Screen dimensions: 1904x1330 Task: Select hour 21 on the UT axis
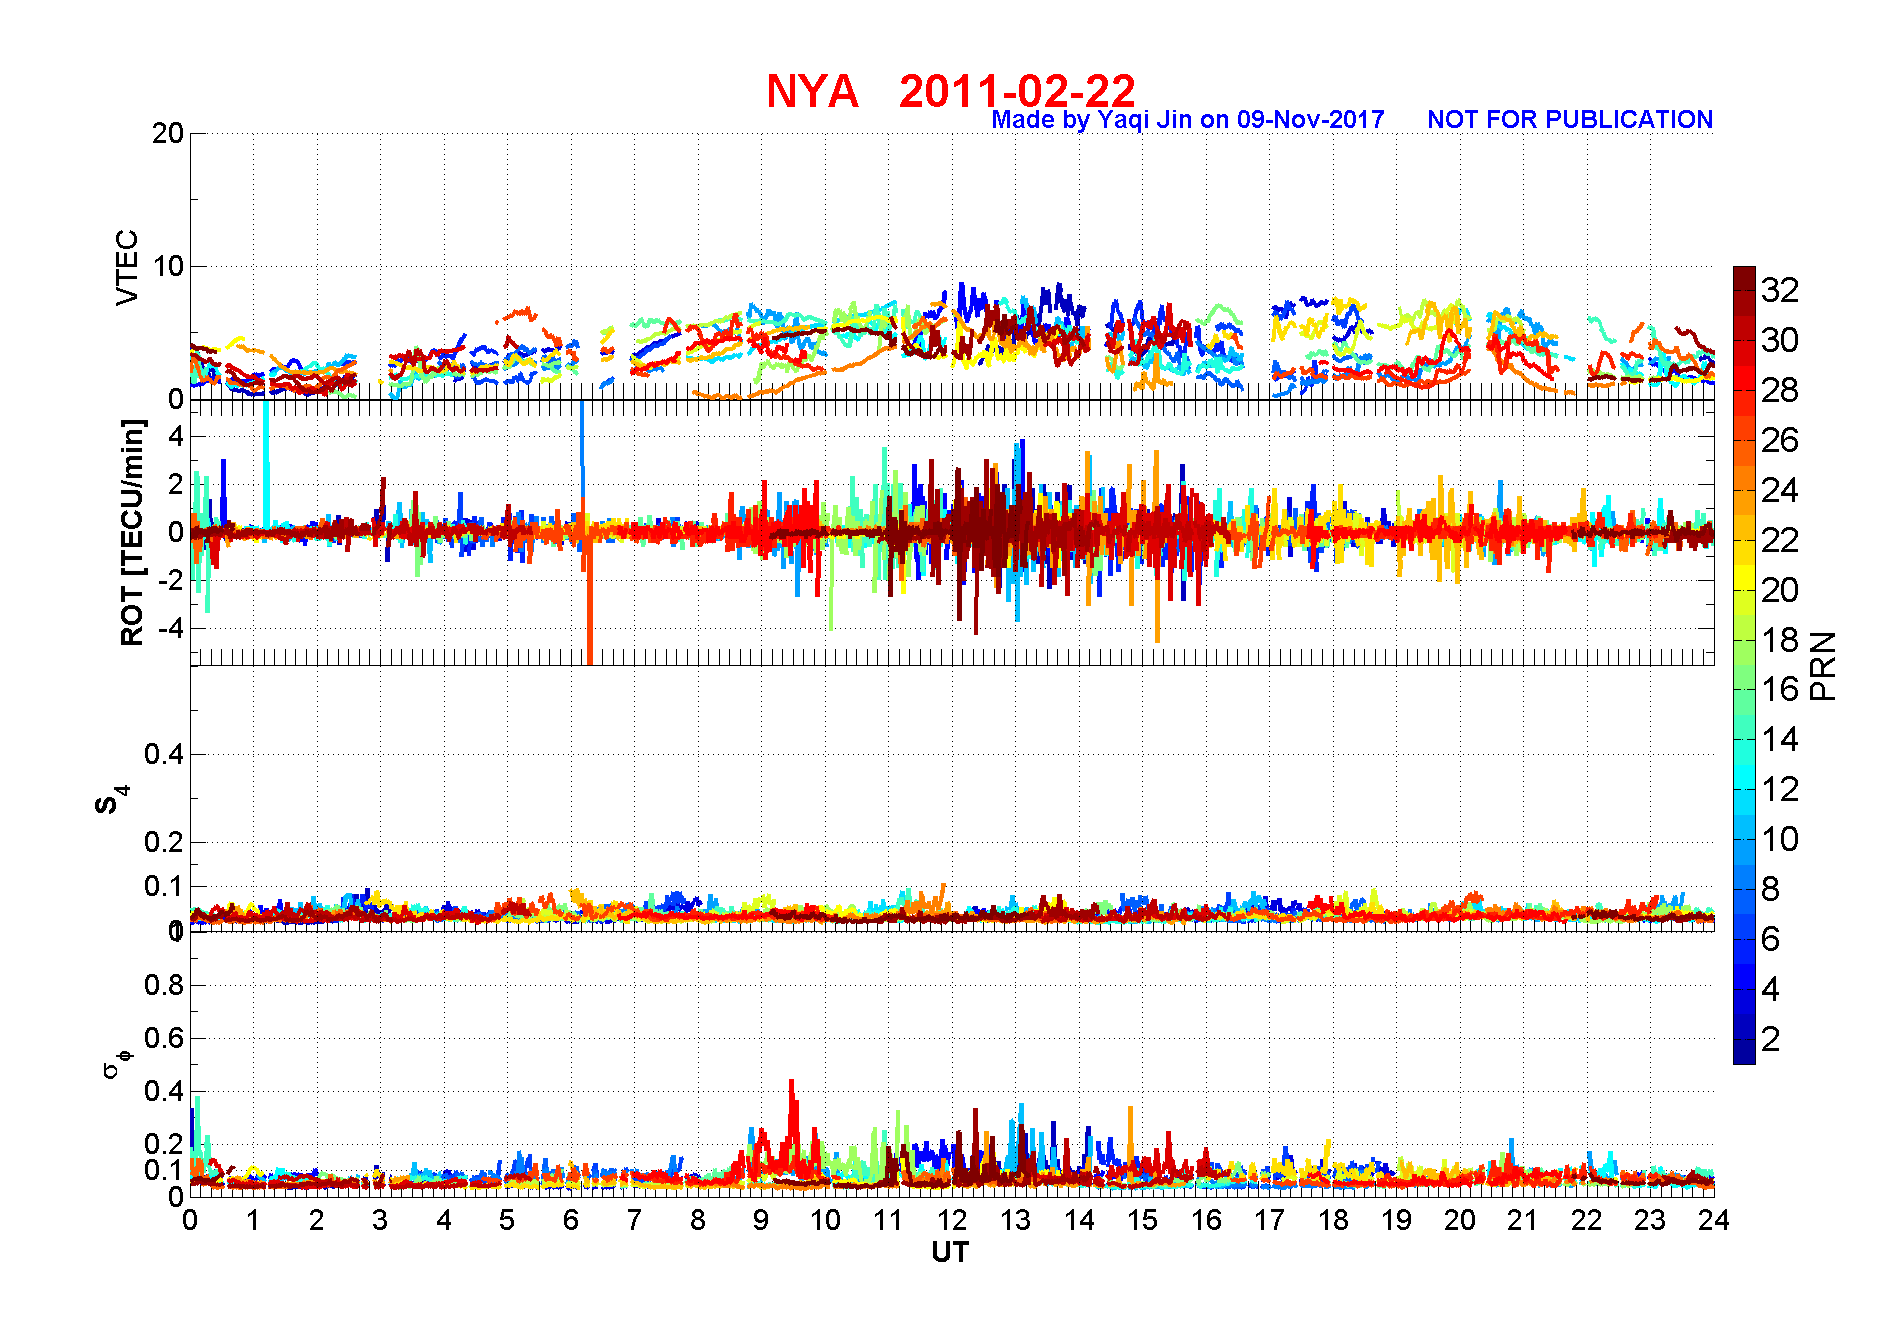coord(1523,1220)
